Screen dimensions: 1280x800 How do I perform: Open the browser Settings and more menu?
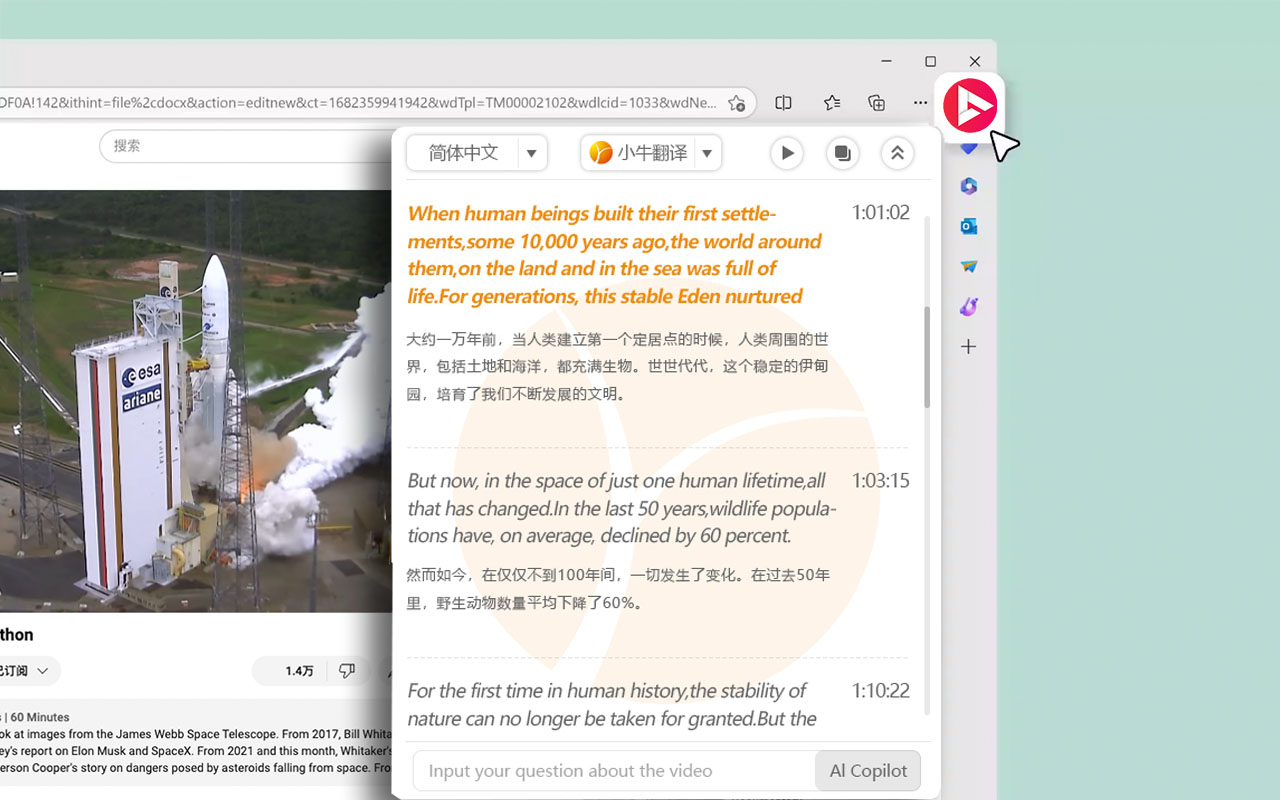[920, 102]
